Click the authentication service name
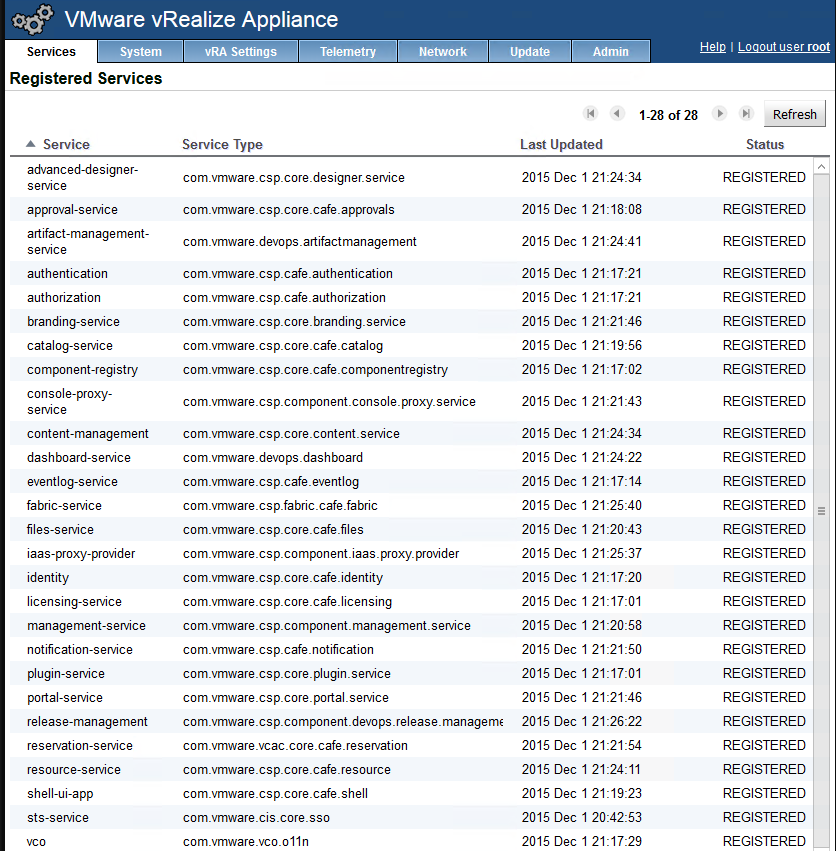 coord(67,273)
